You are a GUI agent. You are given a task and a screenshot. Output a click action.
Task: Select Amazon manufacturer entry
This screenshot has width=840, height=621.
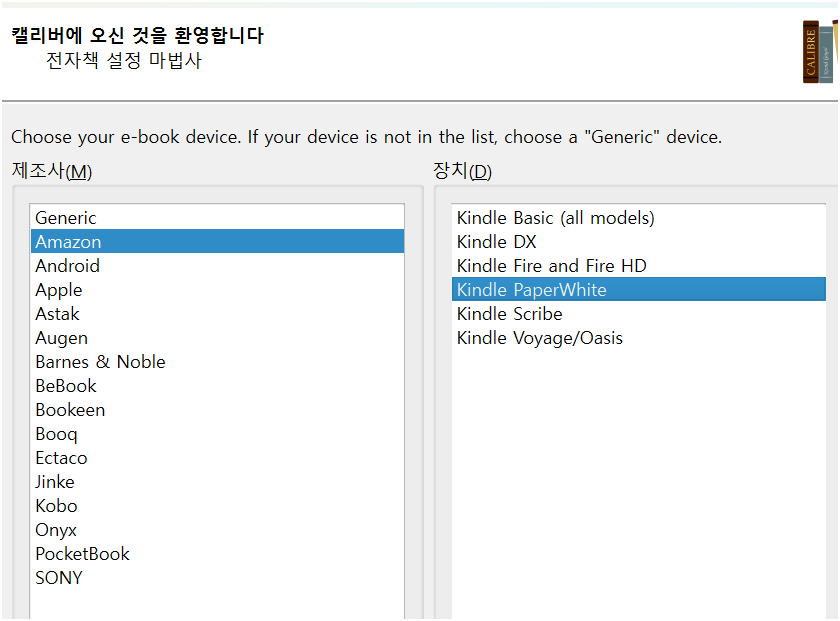[x=217, y=242]
